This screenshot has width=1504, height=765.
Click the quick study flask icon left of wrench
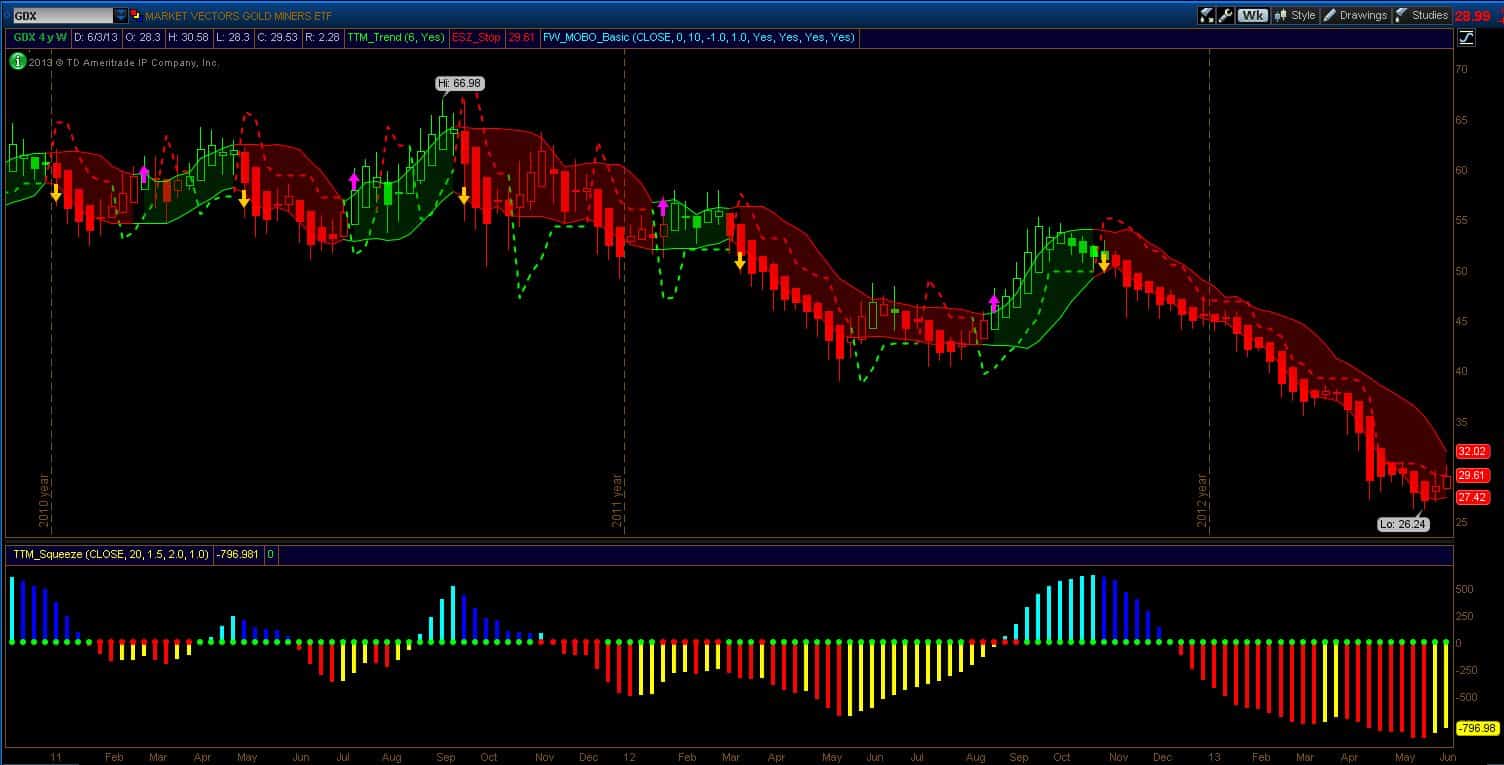click(x=1207, y=15)
